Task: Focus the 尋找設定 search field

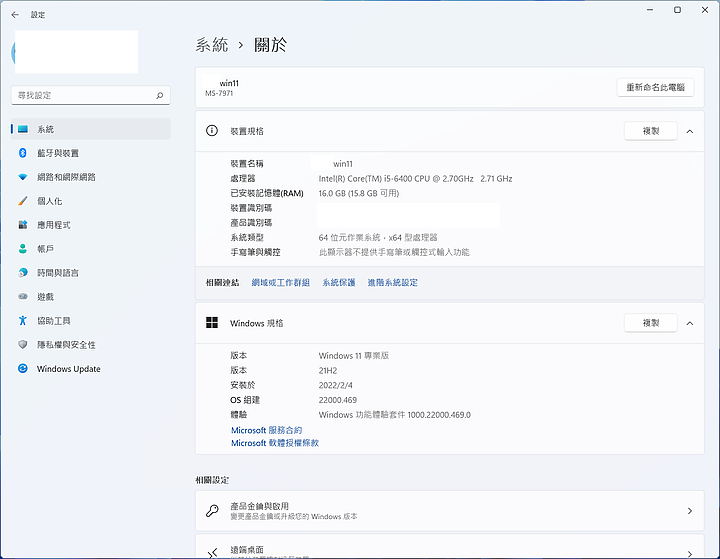Action: 90,95
